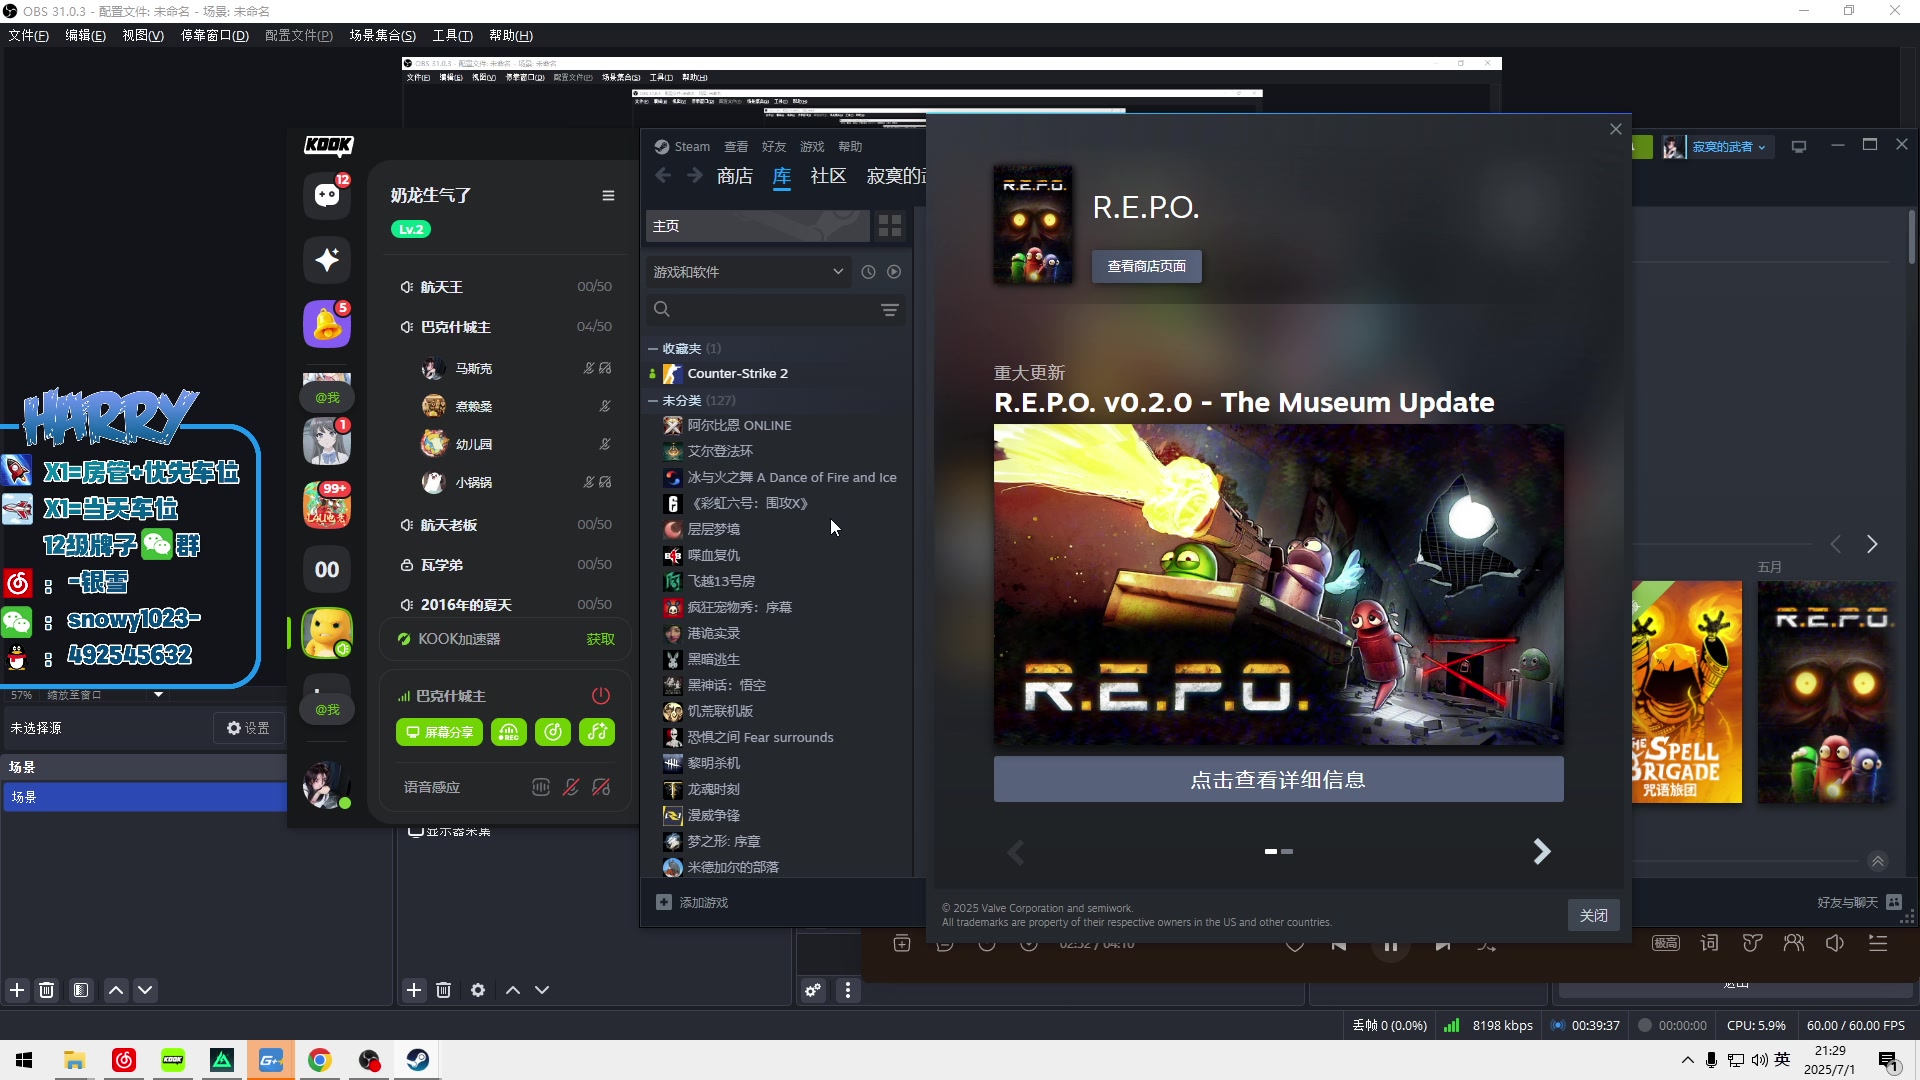This screenshot has width=1920, height=1080.
Task: Open OBS 工具 menu
Action: click(452, 36)
